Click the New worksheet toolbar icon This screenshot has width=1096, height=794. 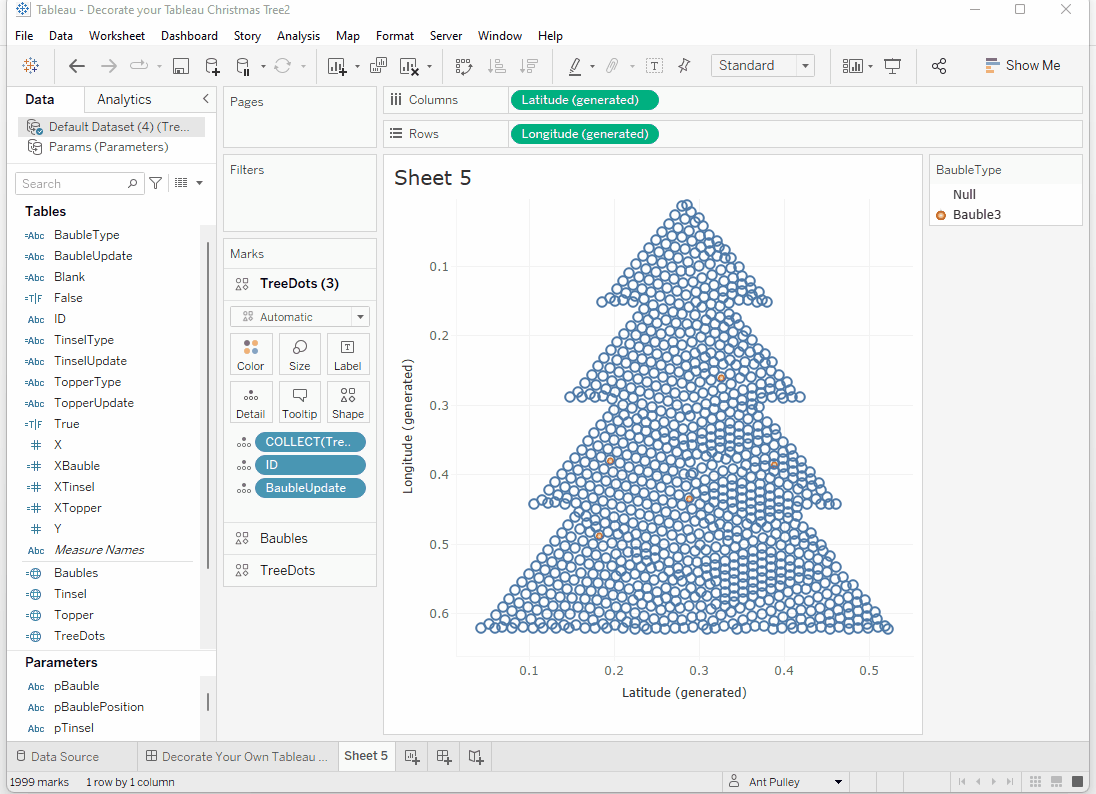(x=336, y=66)
